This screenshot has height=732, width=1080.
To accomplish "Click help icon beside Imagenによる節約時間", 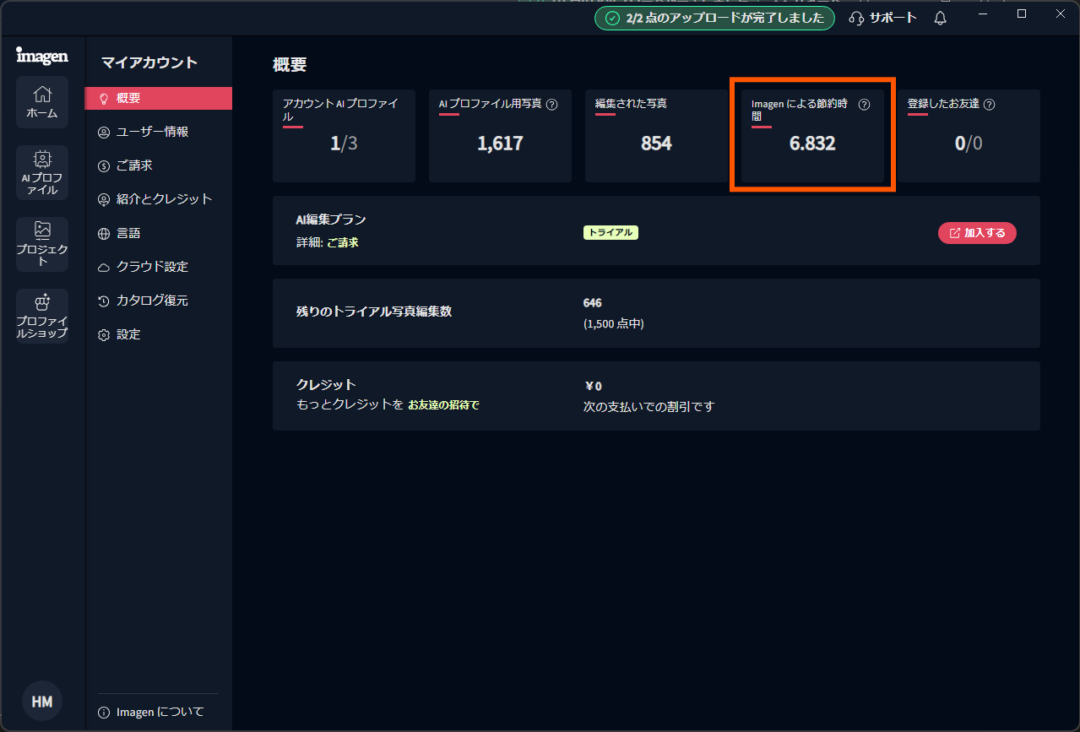I will (865, 104).
